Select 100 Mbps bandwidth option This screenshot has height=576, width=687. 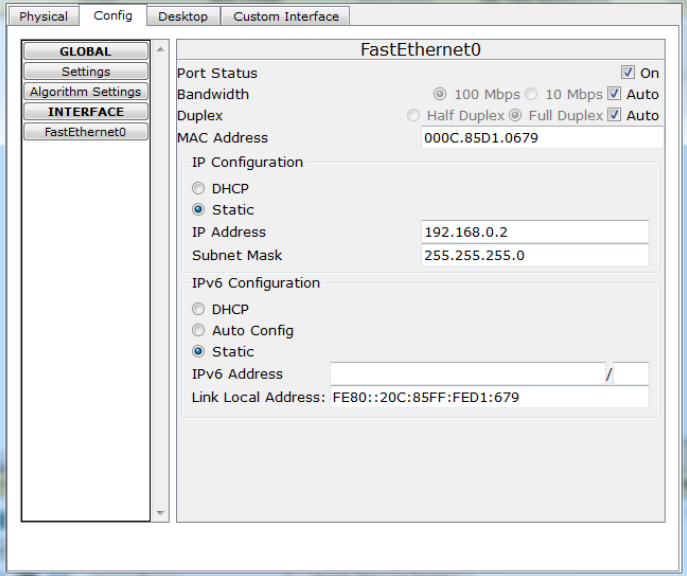[439, 94]
